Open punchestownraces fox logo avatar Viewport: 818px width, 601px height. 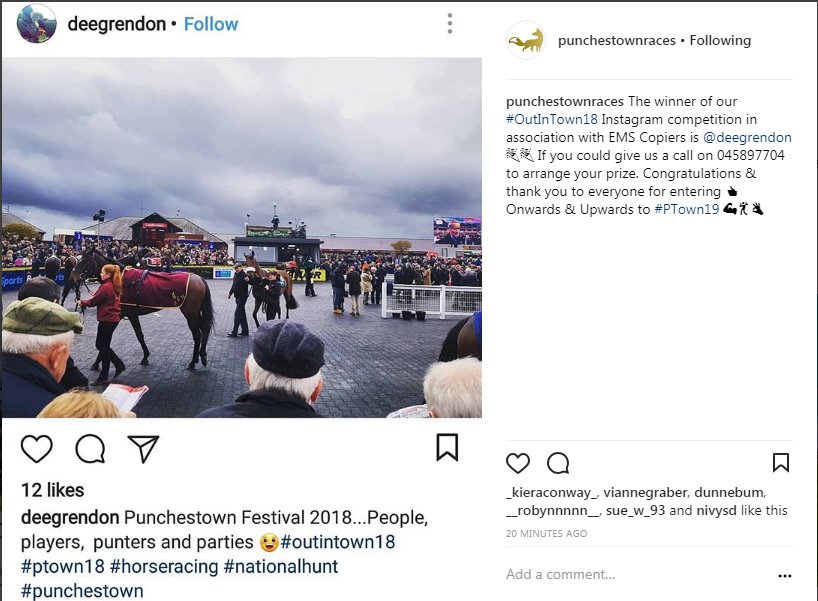pos(526,40)
